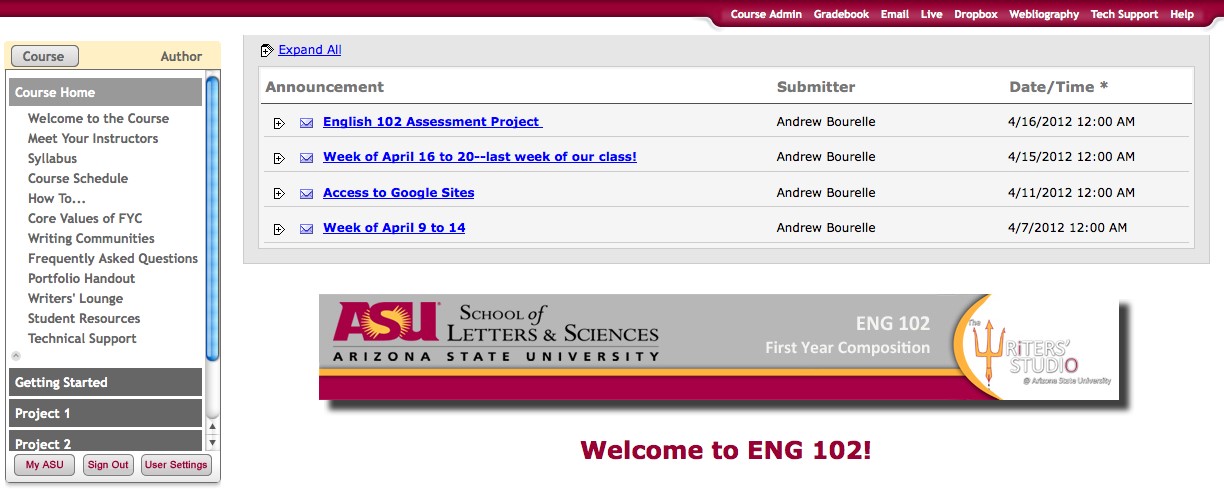Open the Dropbox in top navigation
This screenshot has height=501, width=1224.
coord(975,15)
